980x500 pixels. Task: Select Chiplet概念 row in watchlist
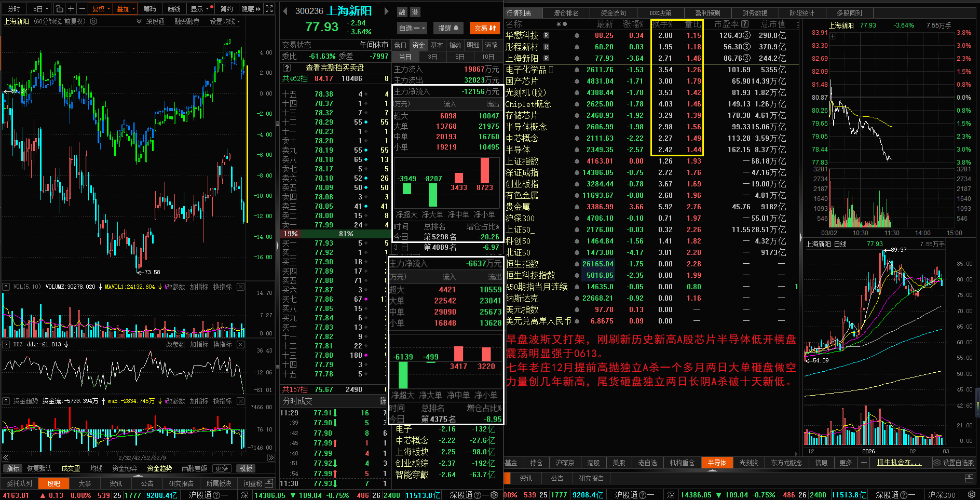point(652,103)
